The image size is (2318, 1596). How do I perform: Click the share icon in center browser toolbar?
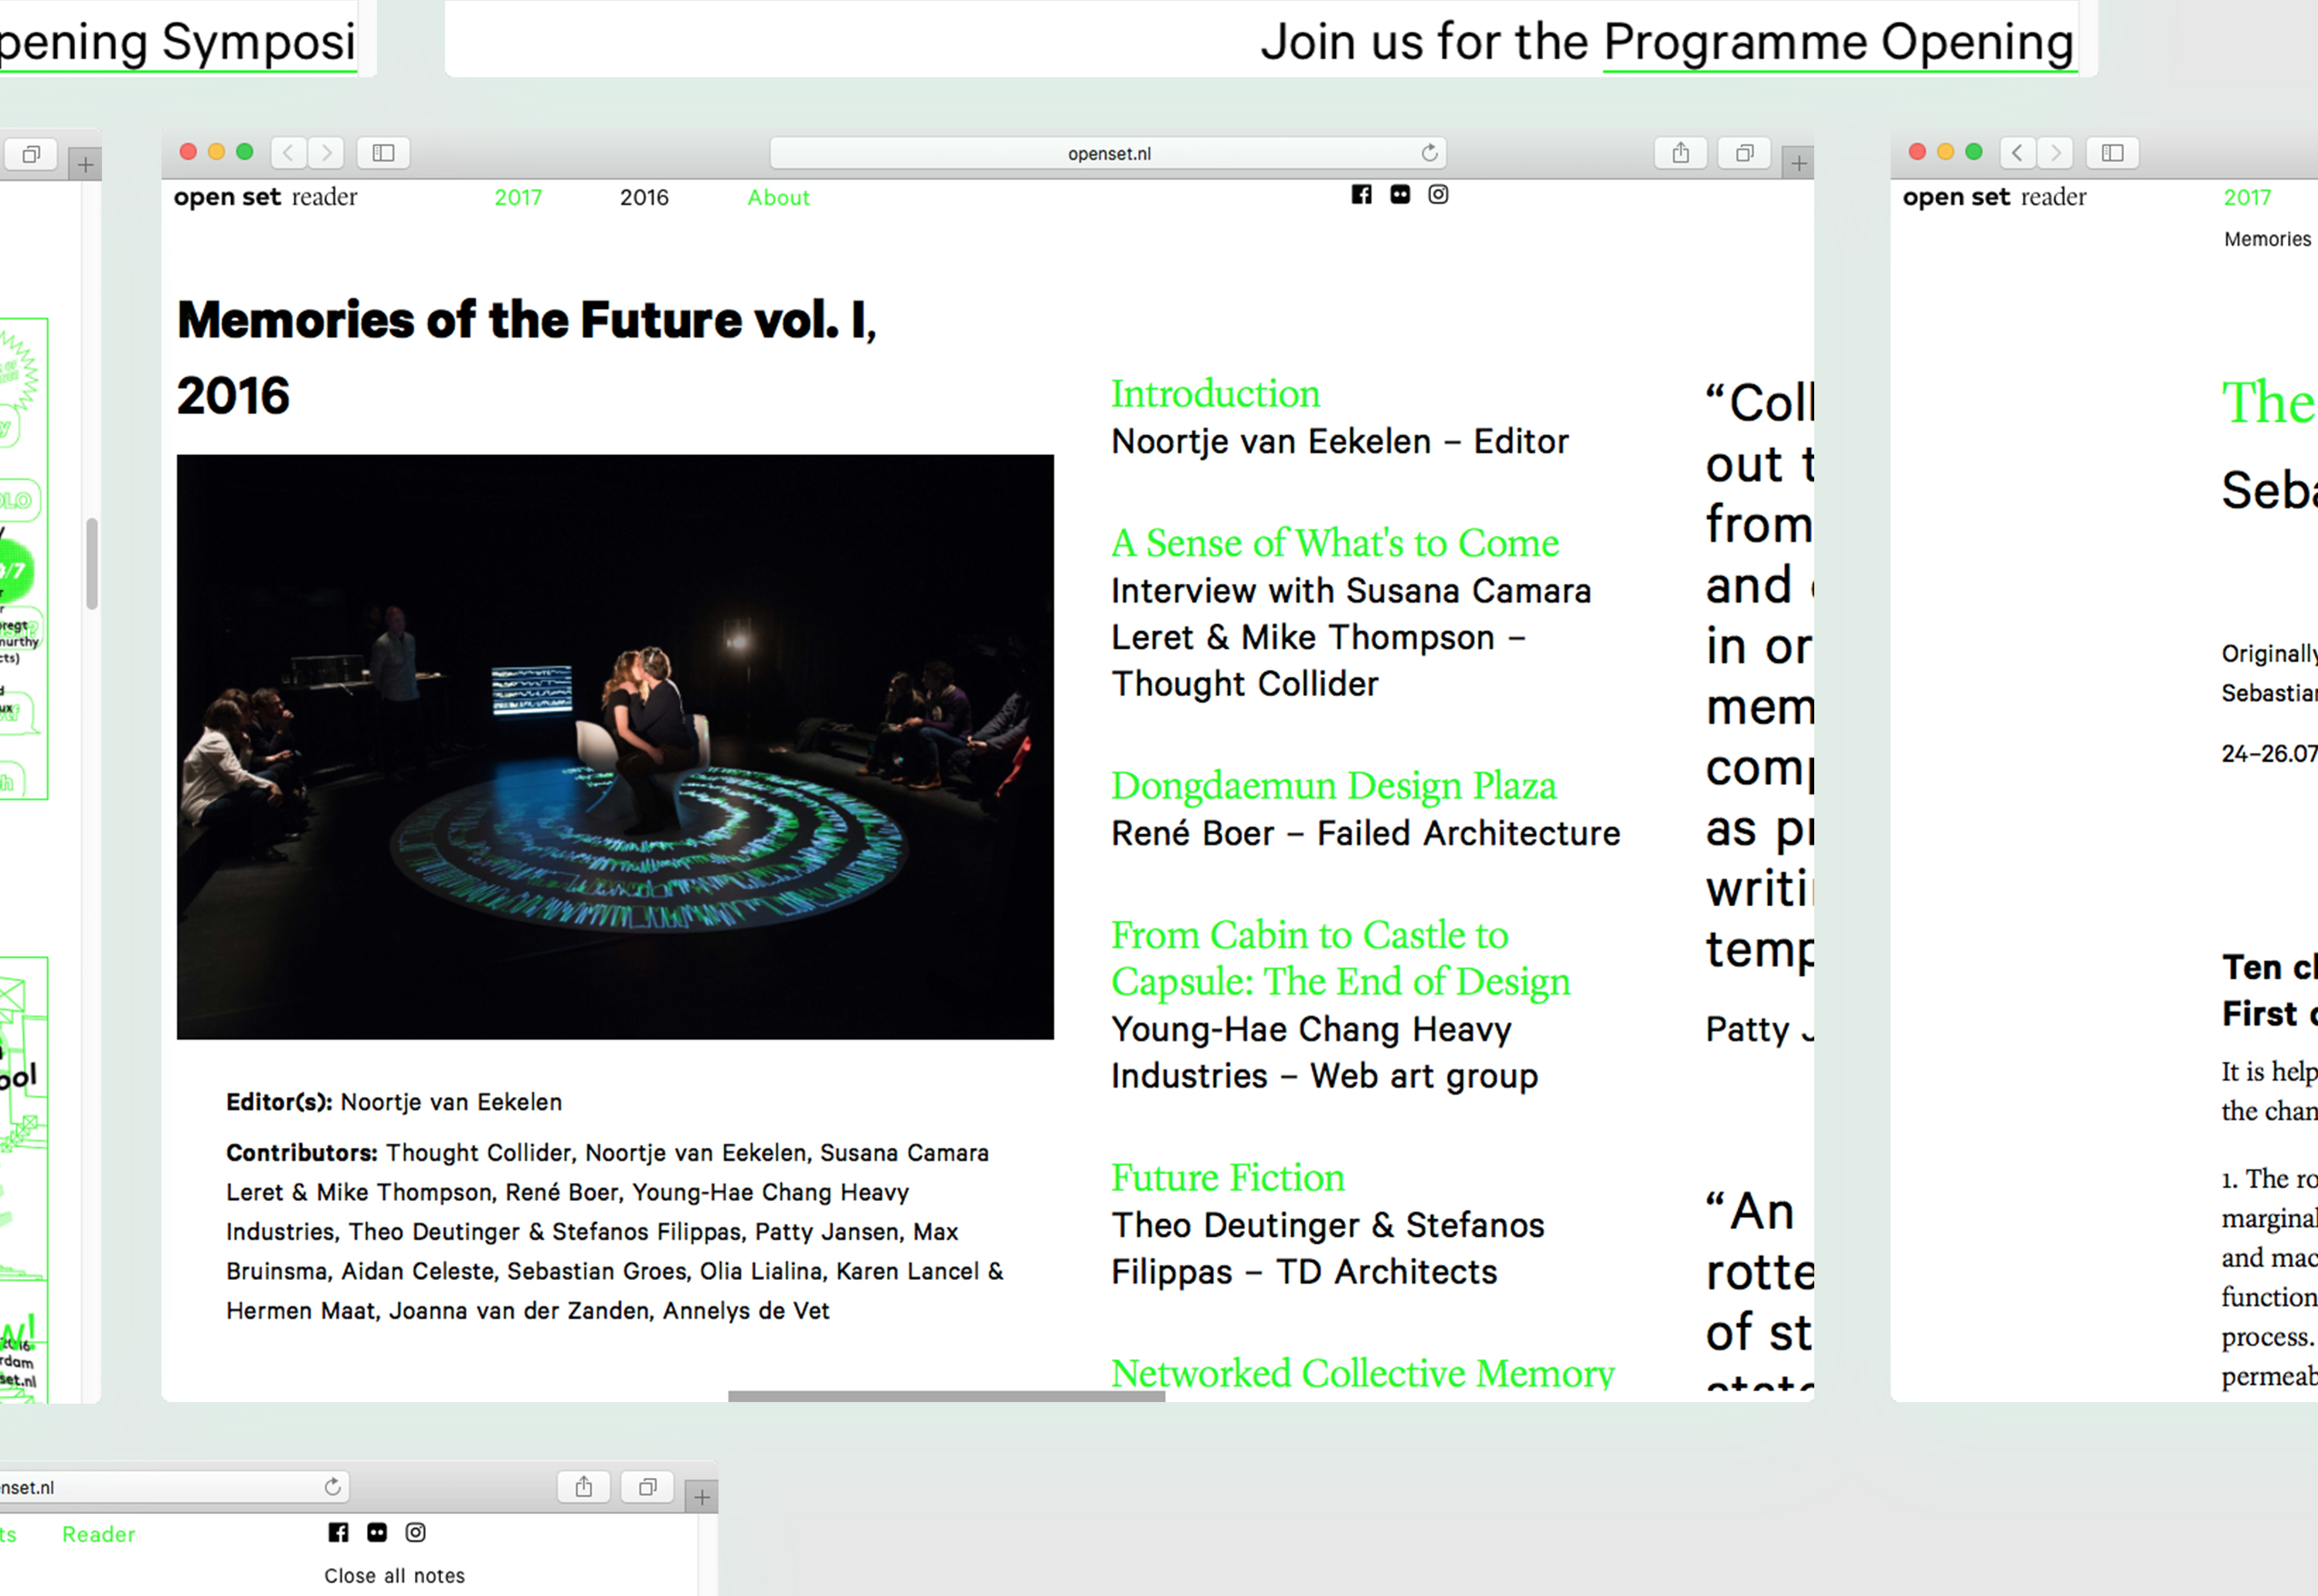click(x=1681, y=153)
